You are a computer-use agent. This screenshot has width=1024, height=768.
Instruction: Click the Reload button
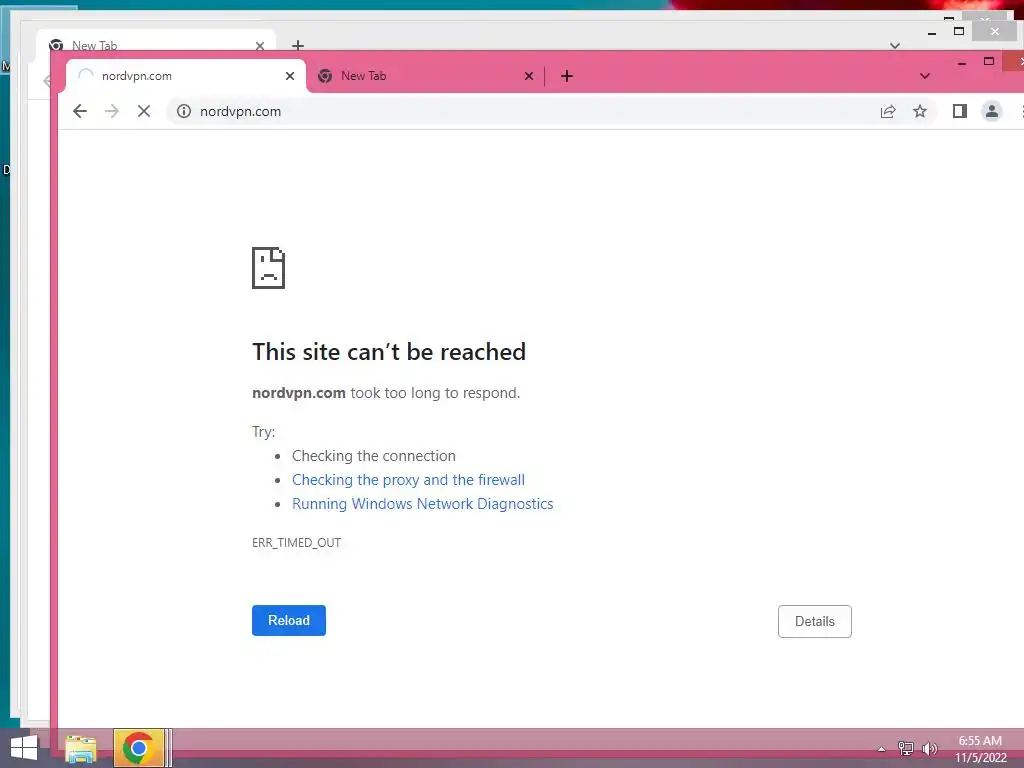[x=289, y=620]
